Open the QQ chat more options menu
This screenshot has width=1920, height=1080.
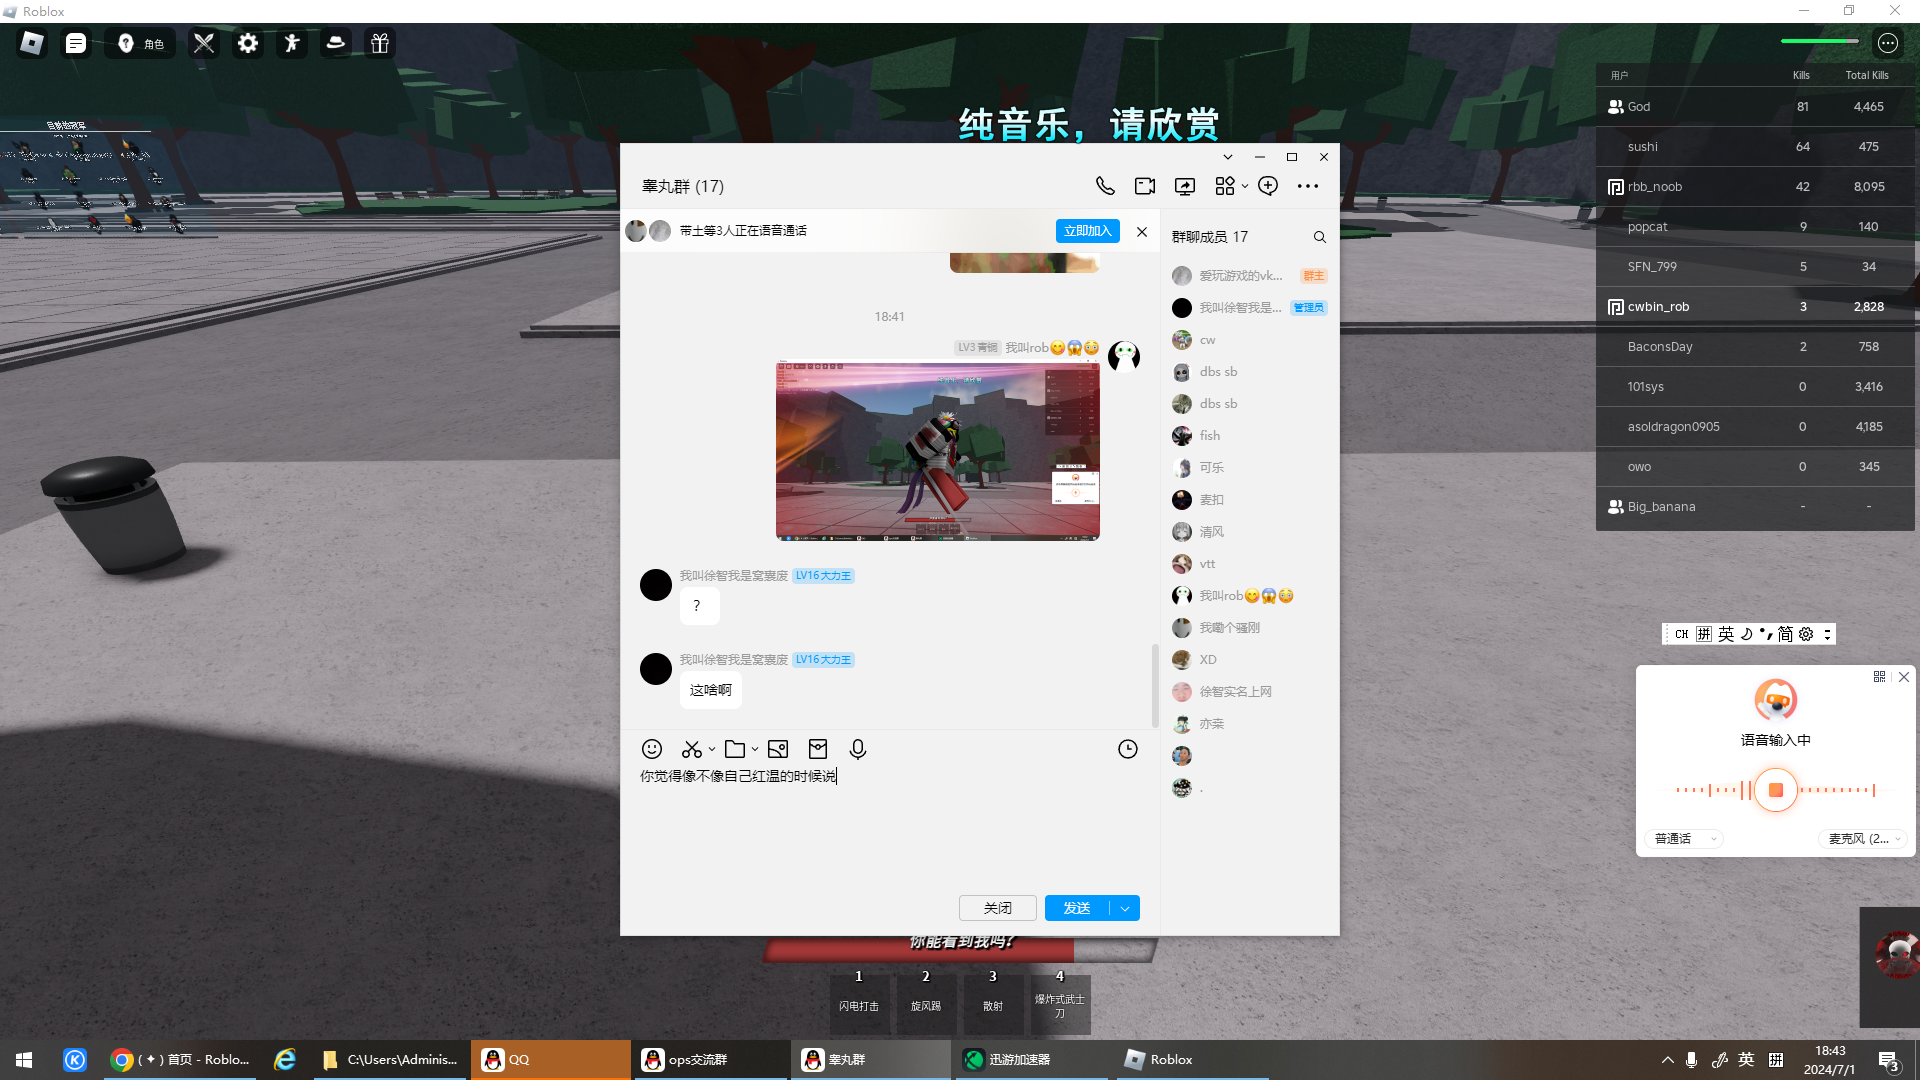1308,186
